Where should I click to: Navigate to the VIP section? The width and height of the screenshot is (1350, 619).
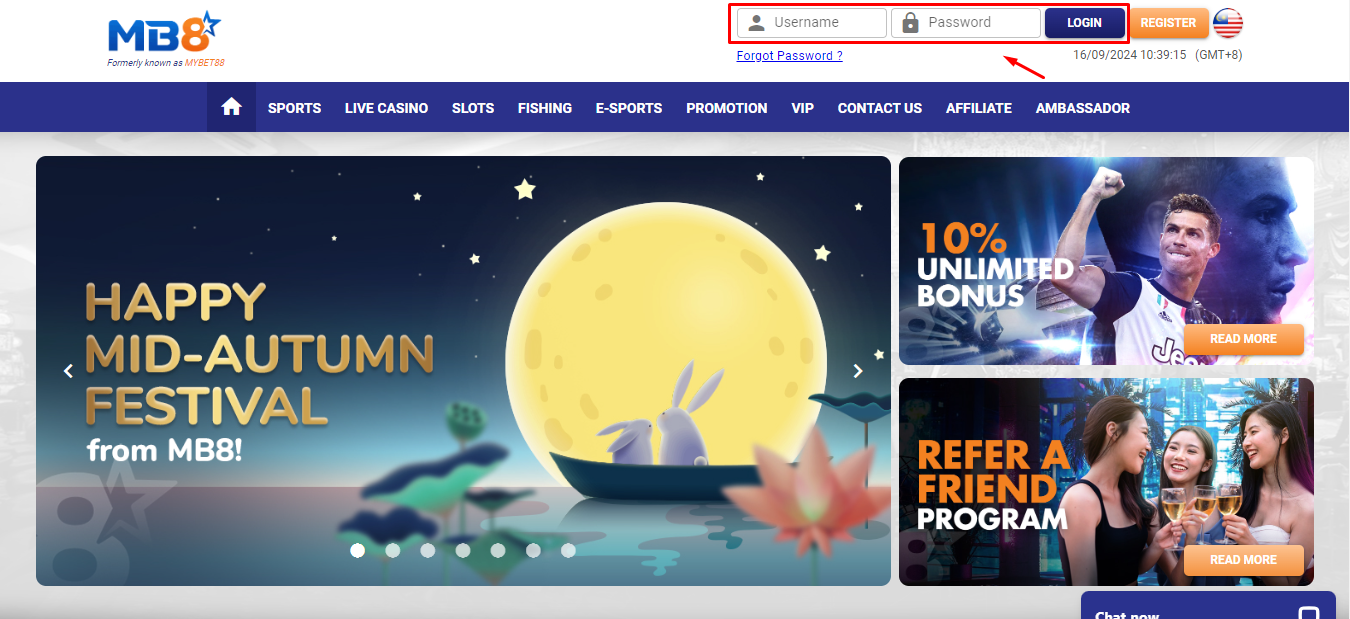tap(802, 107)
